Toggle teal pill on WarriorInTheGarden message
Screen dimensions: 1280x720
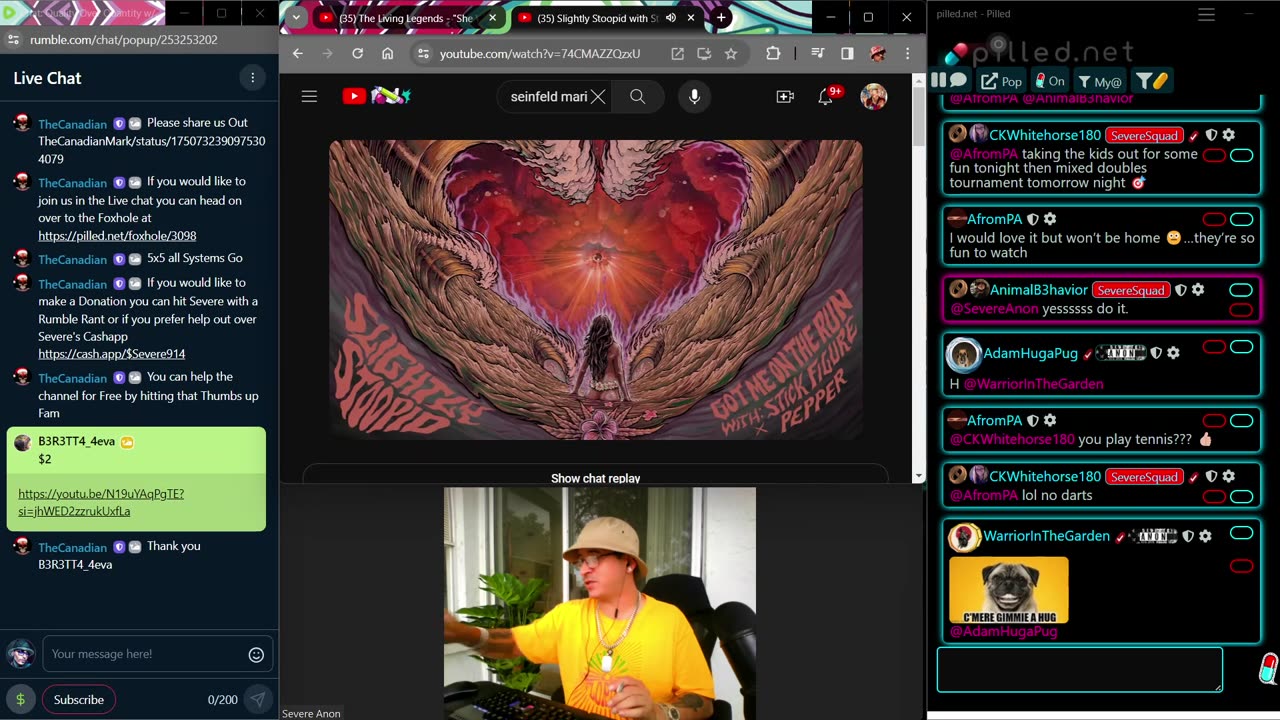click(1241, 533)
